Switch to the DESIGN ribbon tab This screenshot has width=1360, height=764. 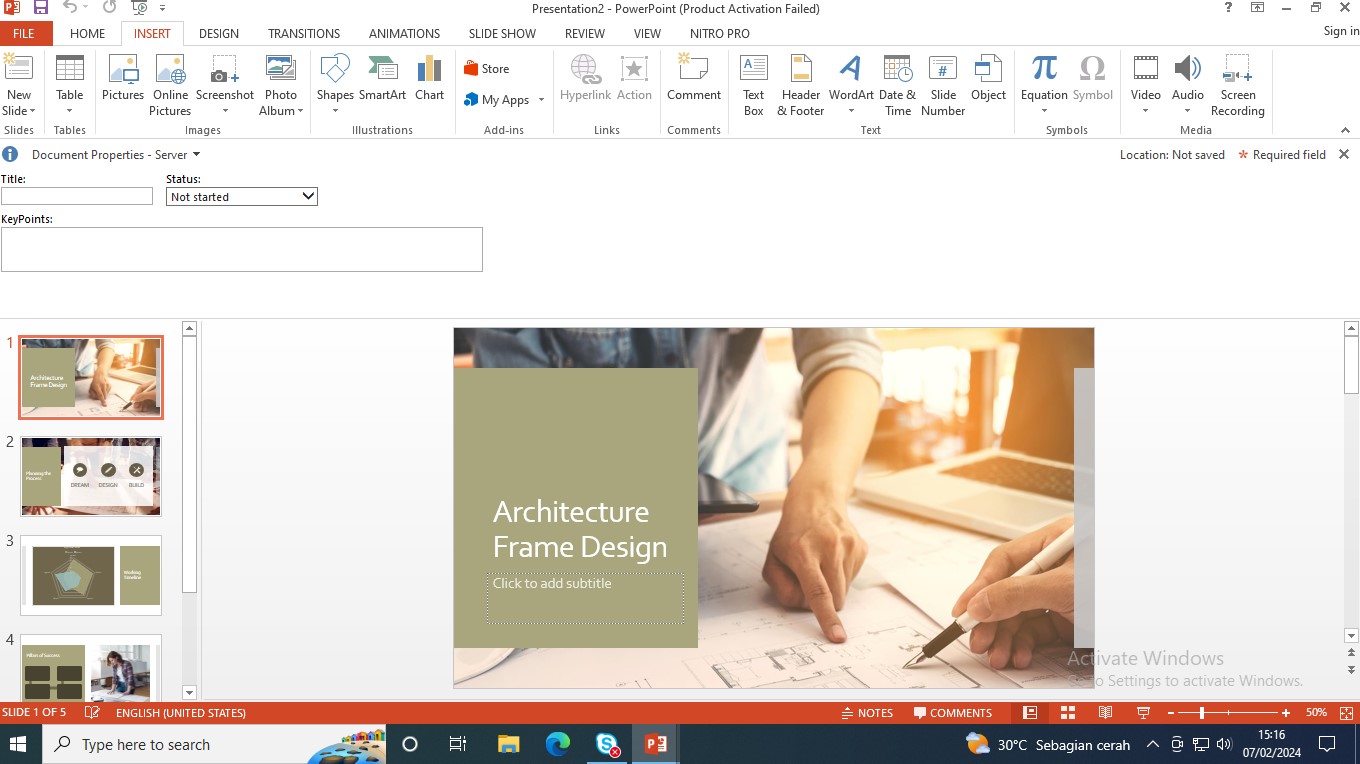pos(219,33)
